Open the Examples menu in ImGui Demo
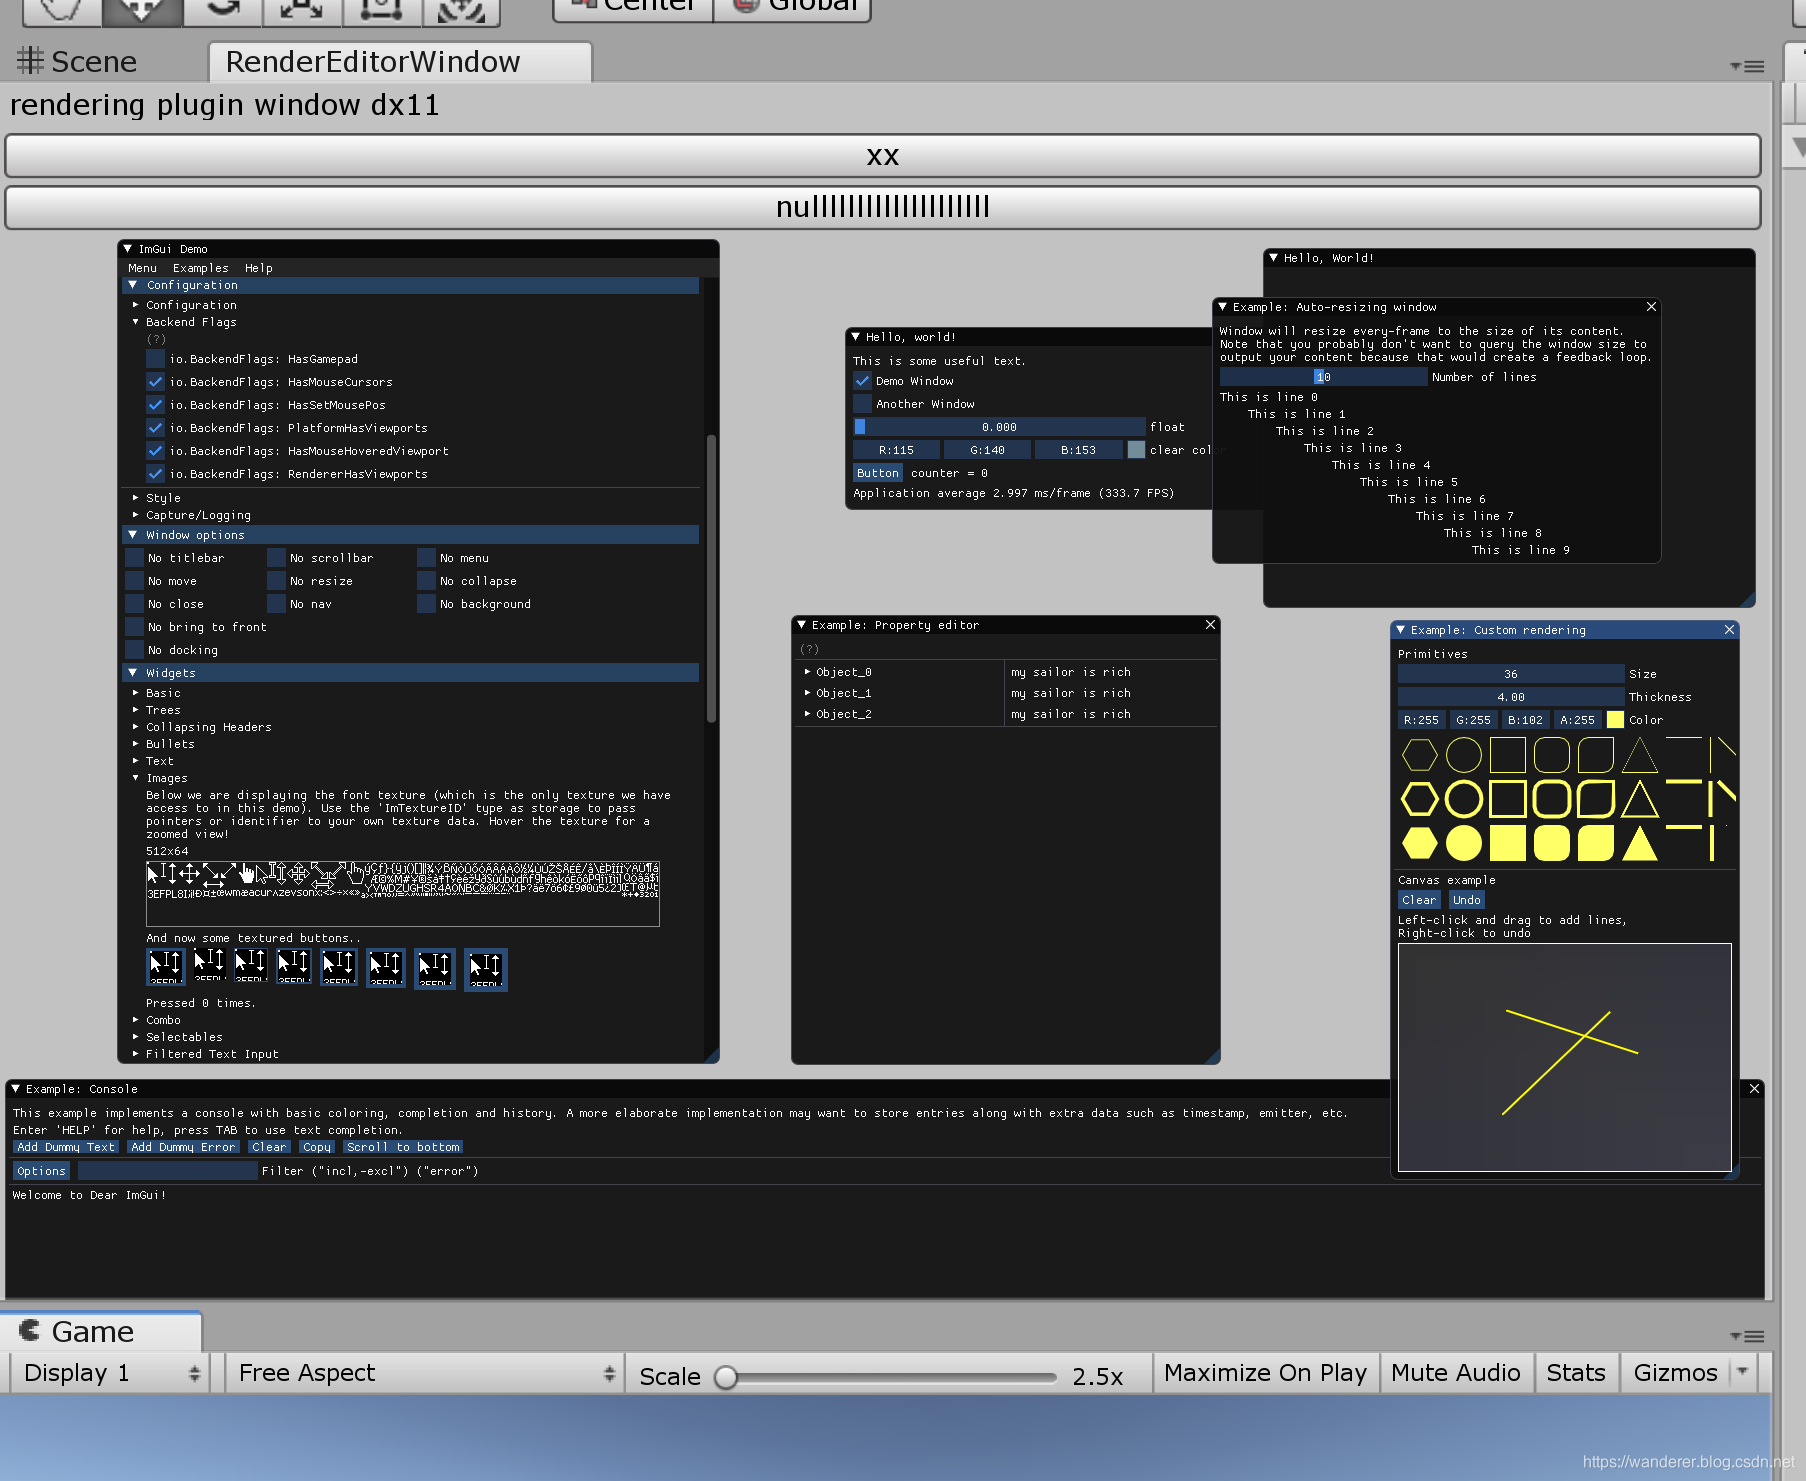The image size is (1806, 1481). (200, 267)
